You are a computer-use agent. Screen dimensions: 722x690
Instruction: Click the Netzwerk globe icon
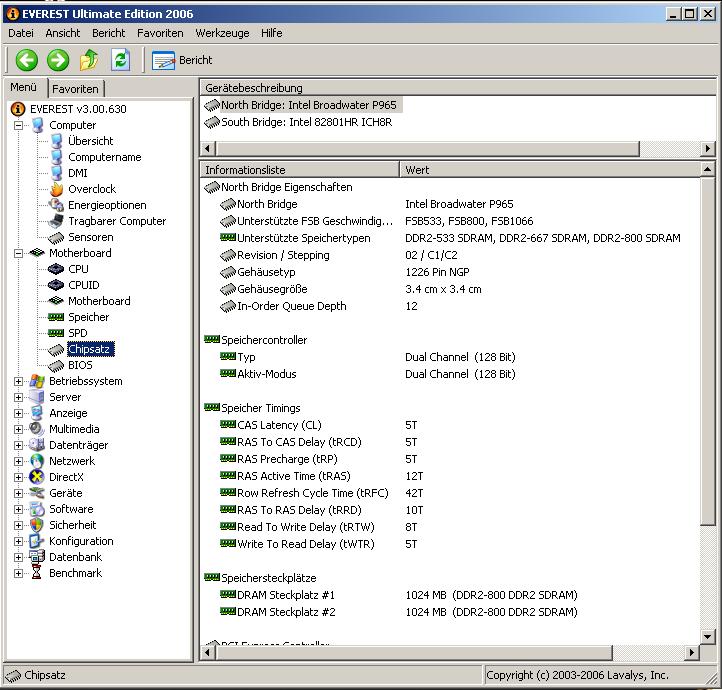[37, 461]
